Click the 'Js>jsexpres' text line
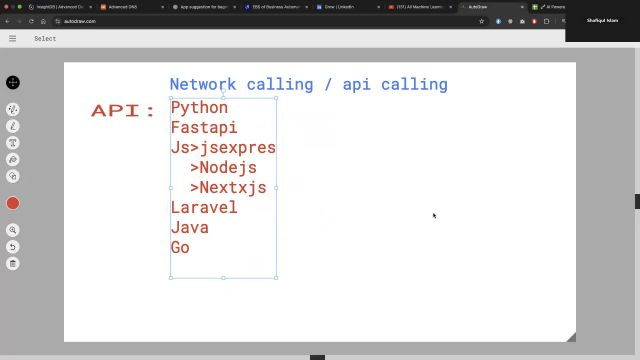This screenshot has width=640, height=360. pos(223,148)
